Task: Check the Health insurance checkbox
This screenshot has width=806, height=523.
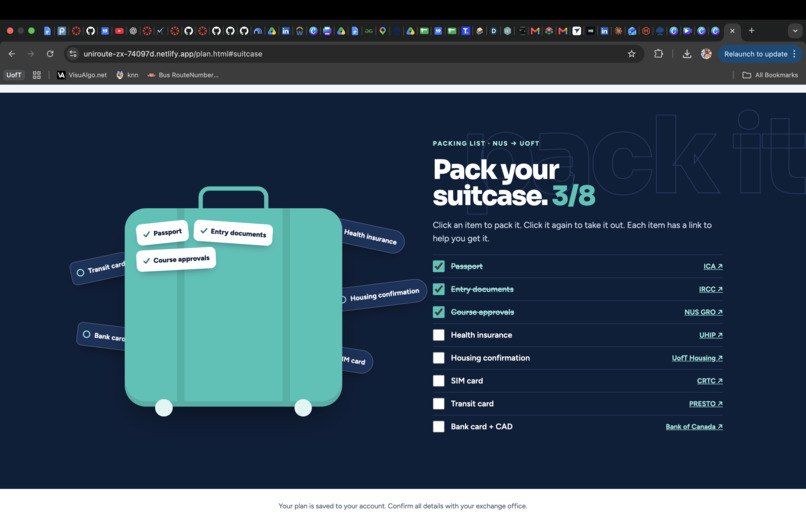Action: [438, 335]
